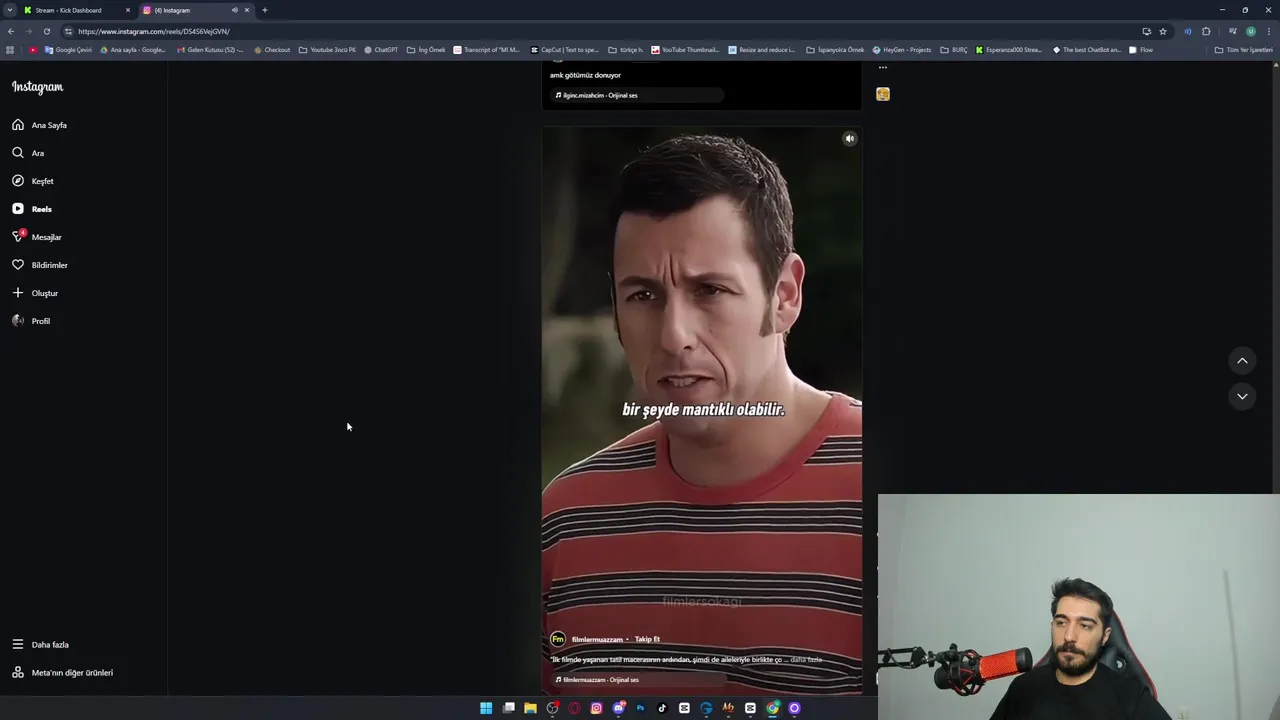Open the Windows Start menu

coord(486,708)
